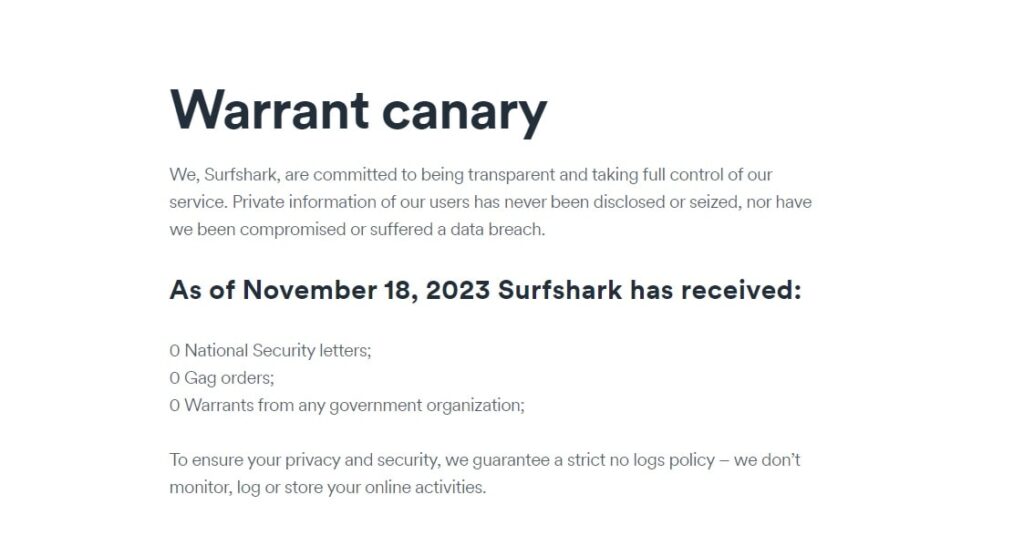Click the phrase "taking full control of our"
This screenshot has height=546, width=1024.
click(x=682, y=175)
